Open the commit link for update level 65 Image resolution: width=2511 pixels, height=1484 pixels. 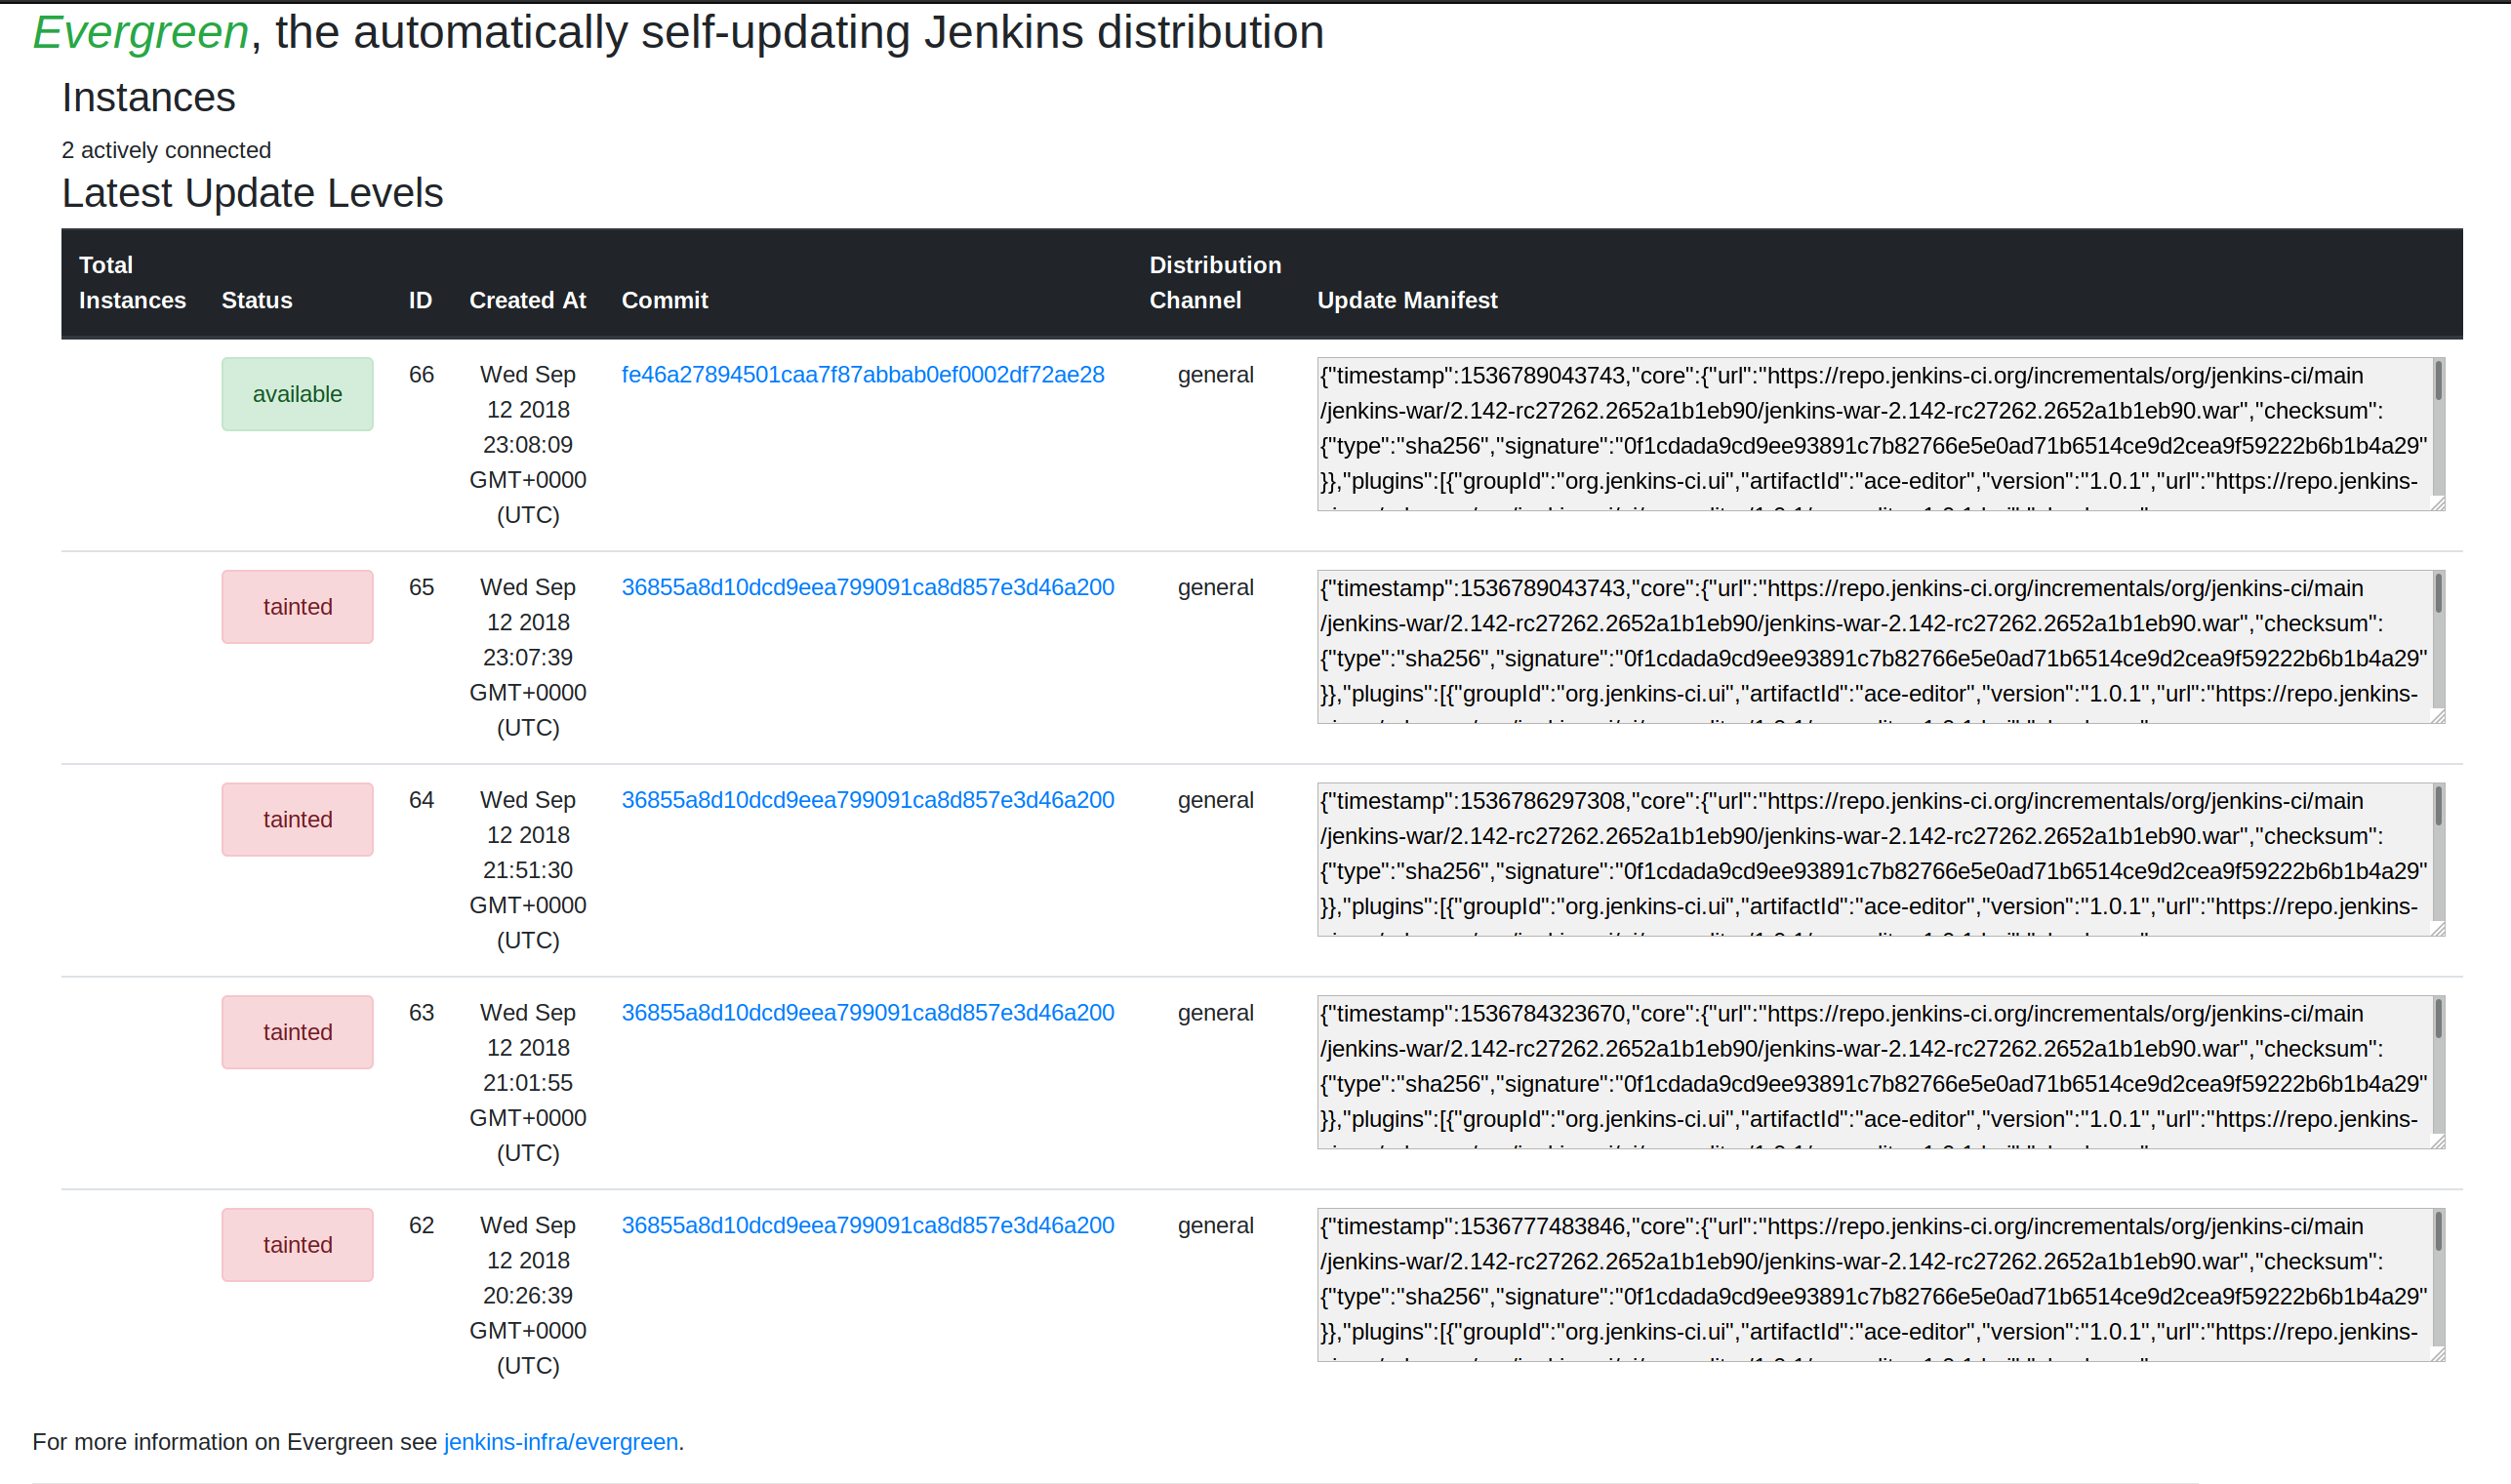[867, 588]
